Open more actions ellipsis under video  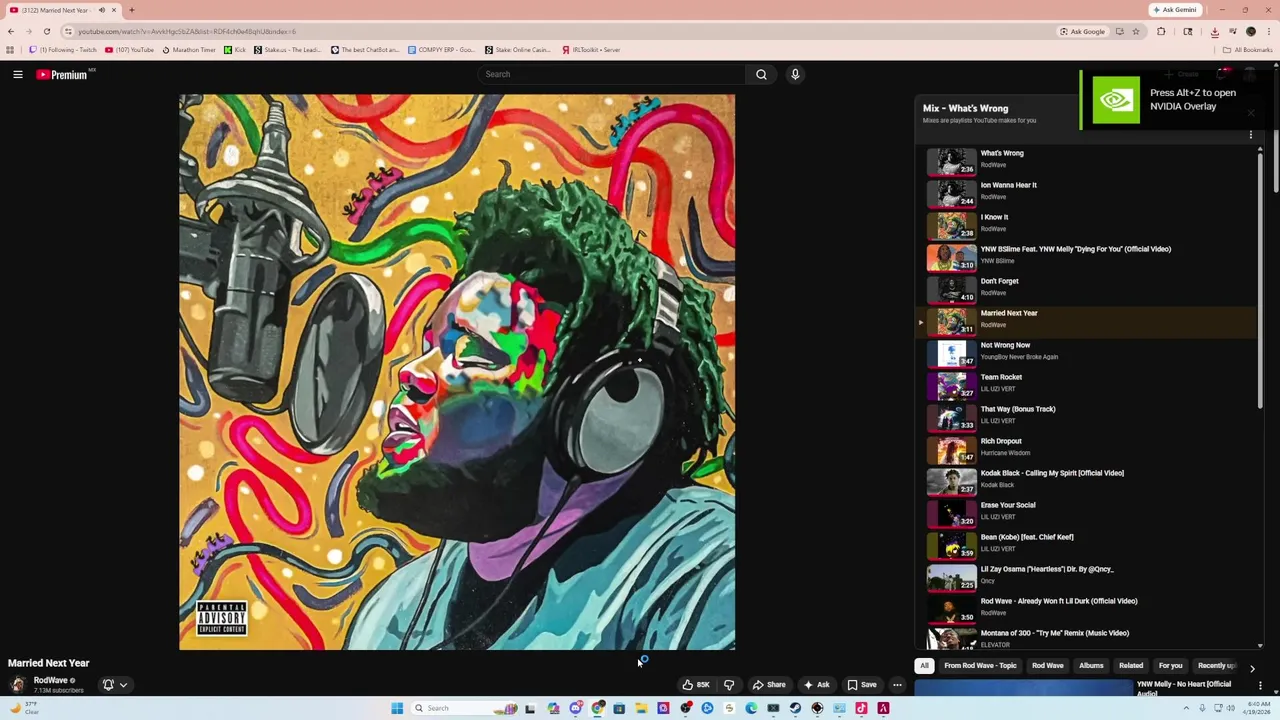click(x=897, y=685)
